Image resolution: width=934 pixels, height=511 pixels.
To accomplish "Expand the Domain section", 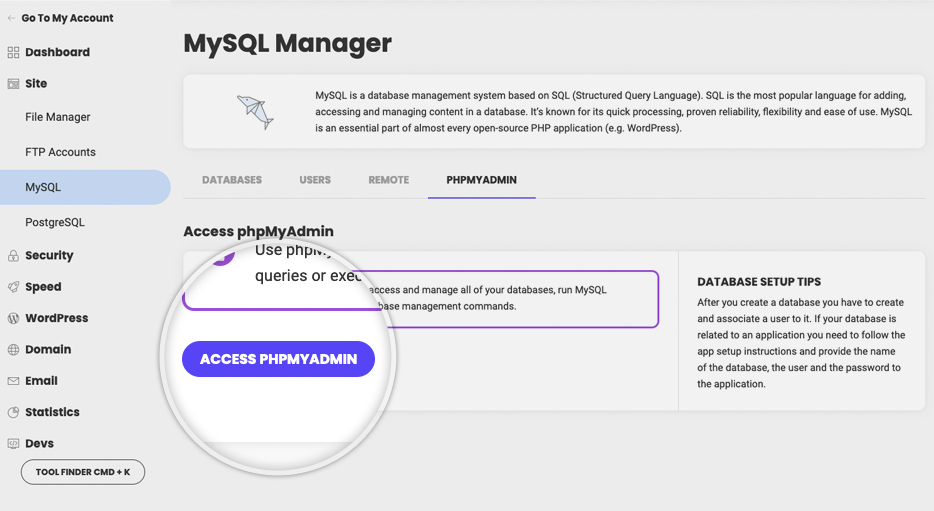I will (x=48, y=350).
